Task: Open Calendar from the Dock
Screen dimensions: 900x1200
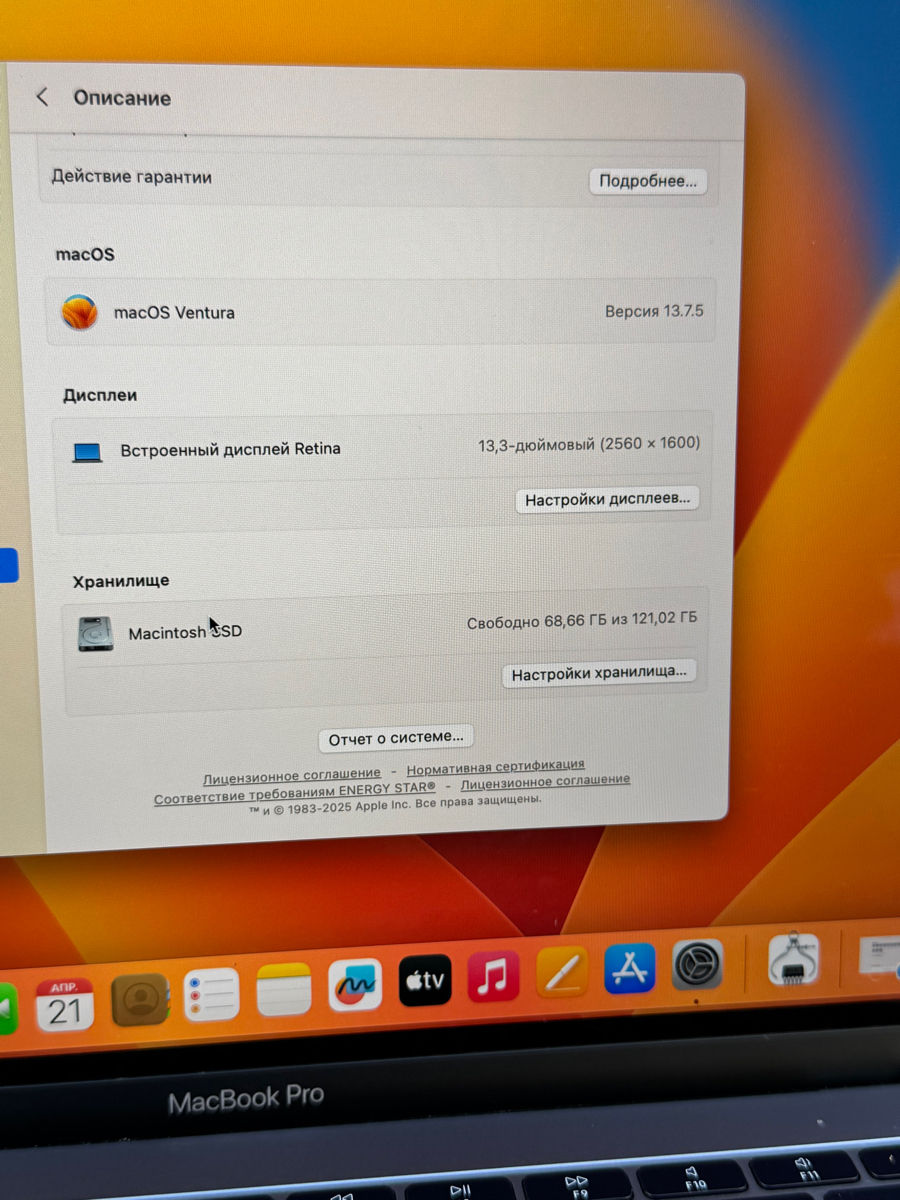Action: click(x=65, y=1004)
